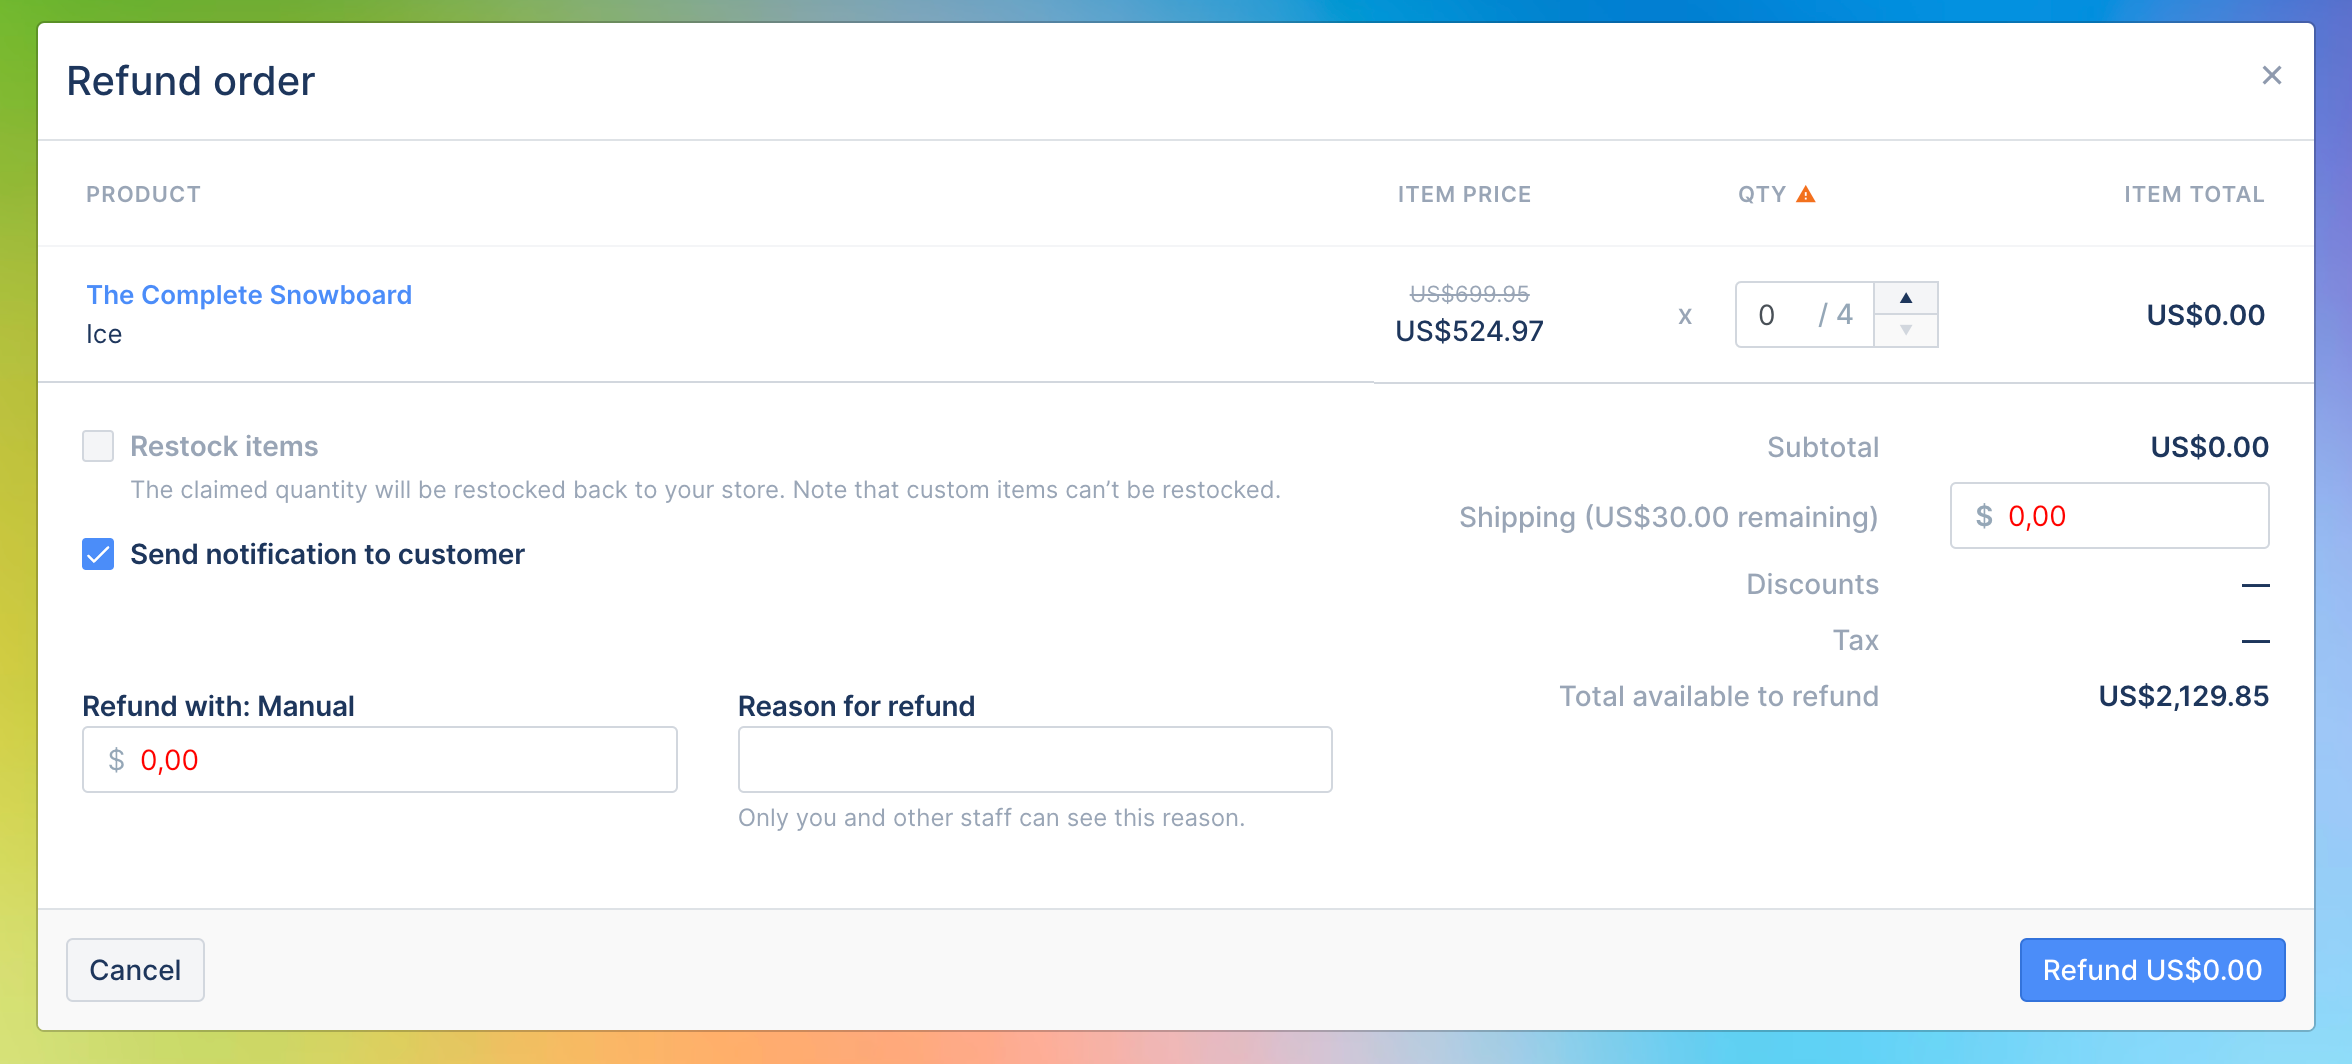Click the ITEM TOTAL column header
This screenshot has width=2352, height=1064.
pos(2194,194)
